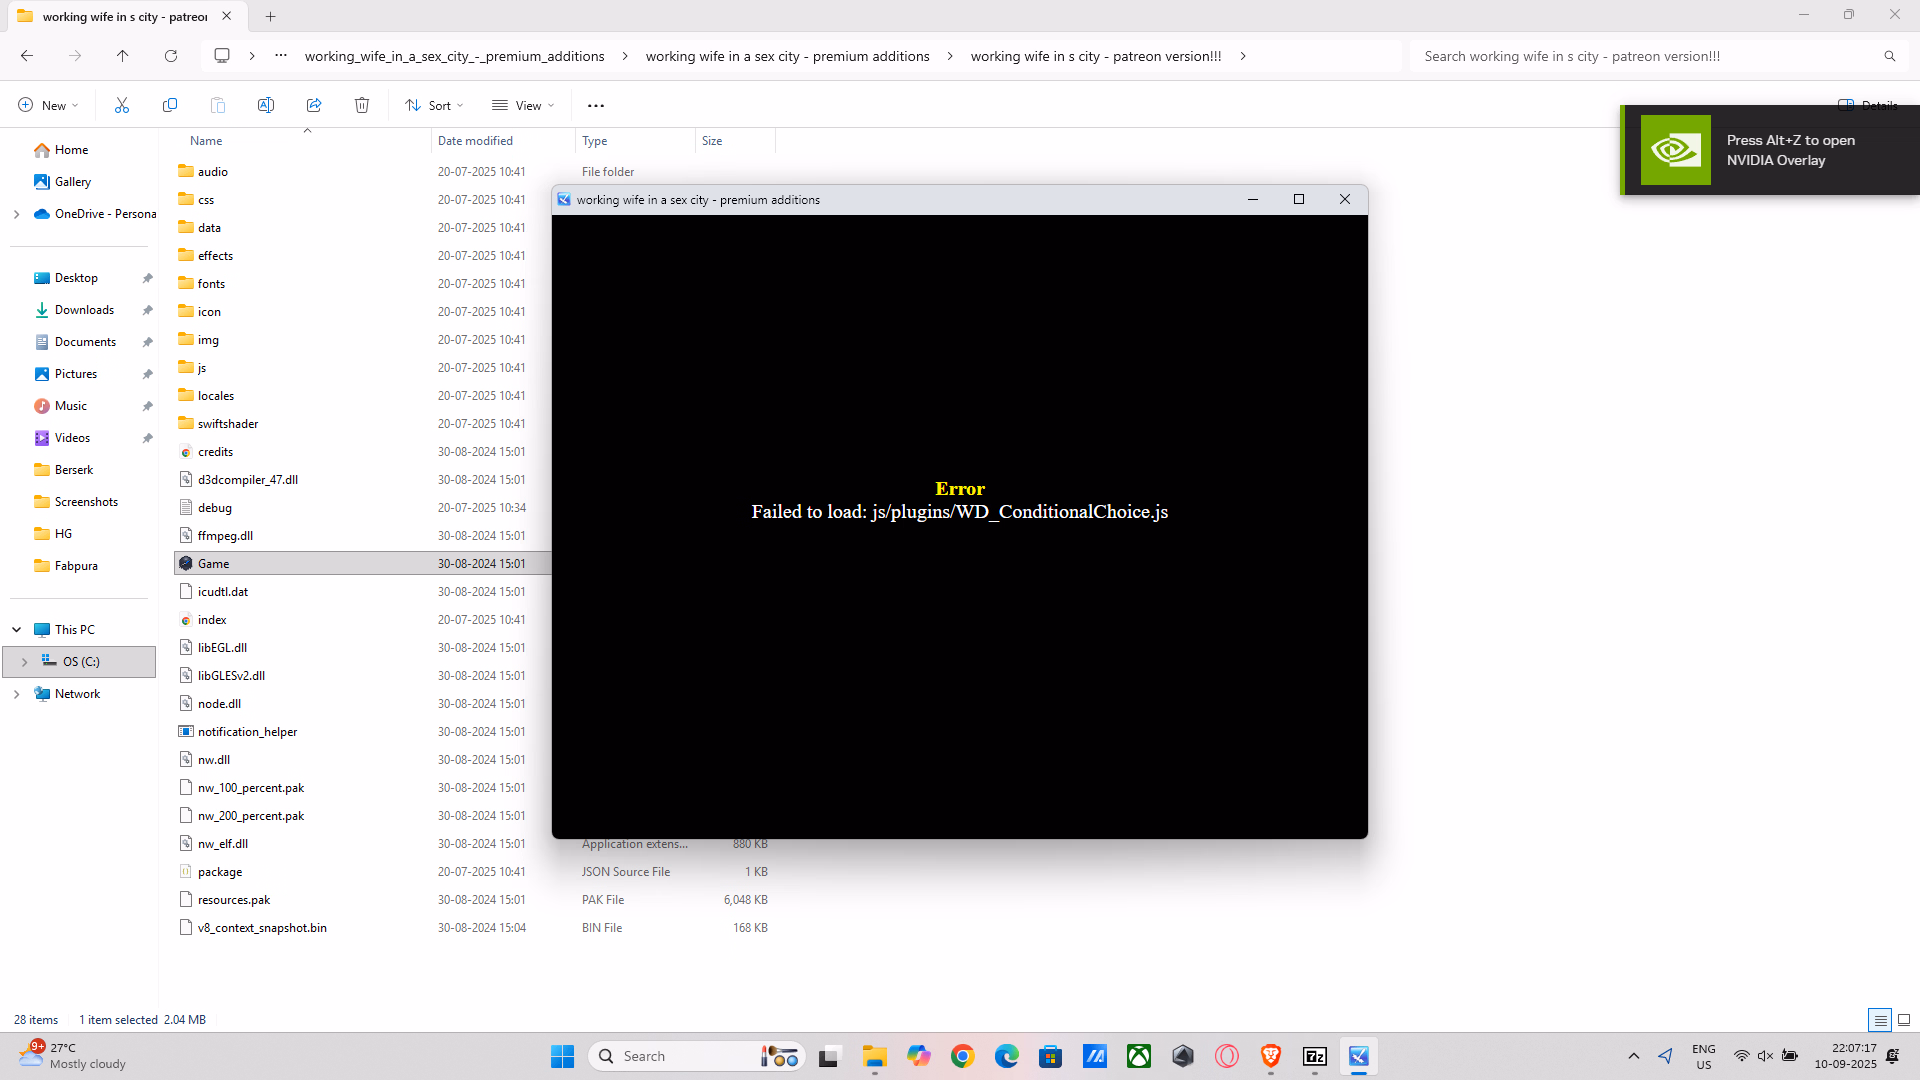Viewport: 1920px width, 1080px height.
Task: Click the Cut scissors icon in toolbar
Action: pyautogui.click(x=122, y=105)
